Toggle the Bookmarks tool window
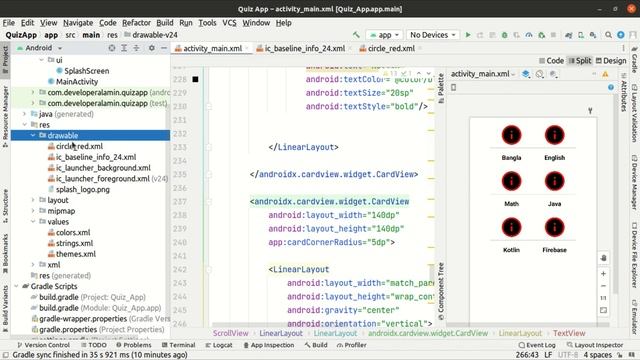640x360 pixels. coord(5,253)
